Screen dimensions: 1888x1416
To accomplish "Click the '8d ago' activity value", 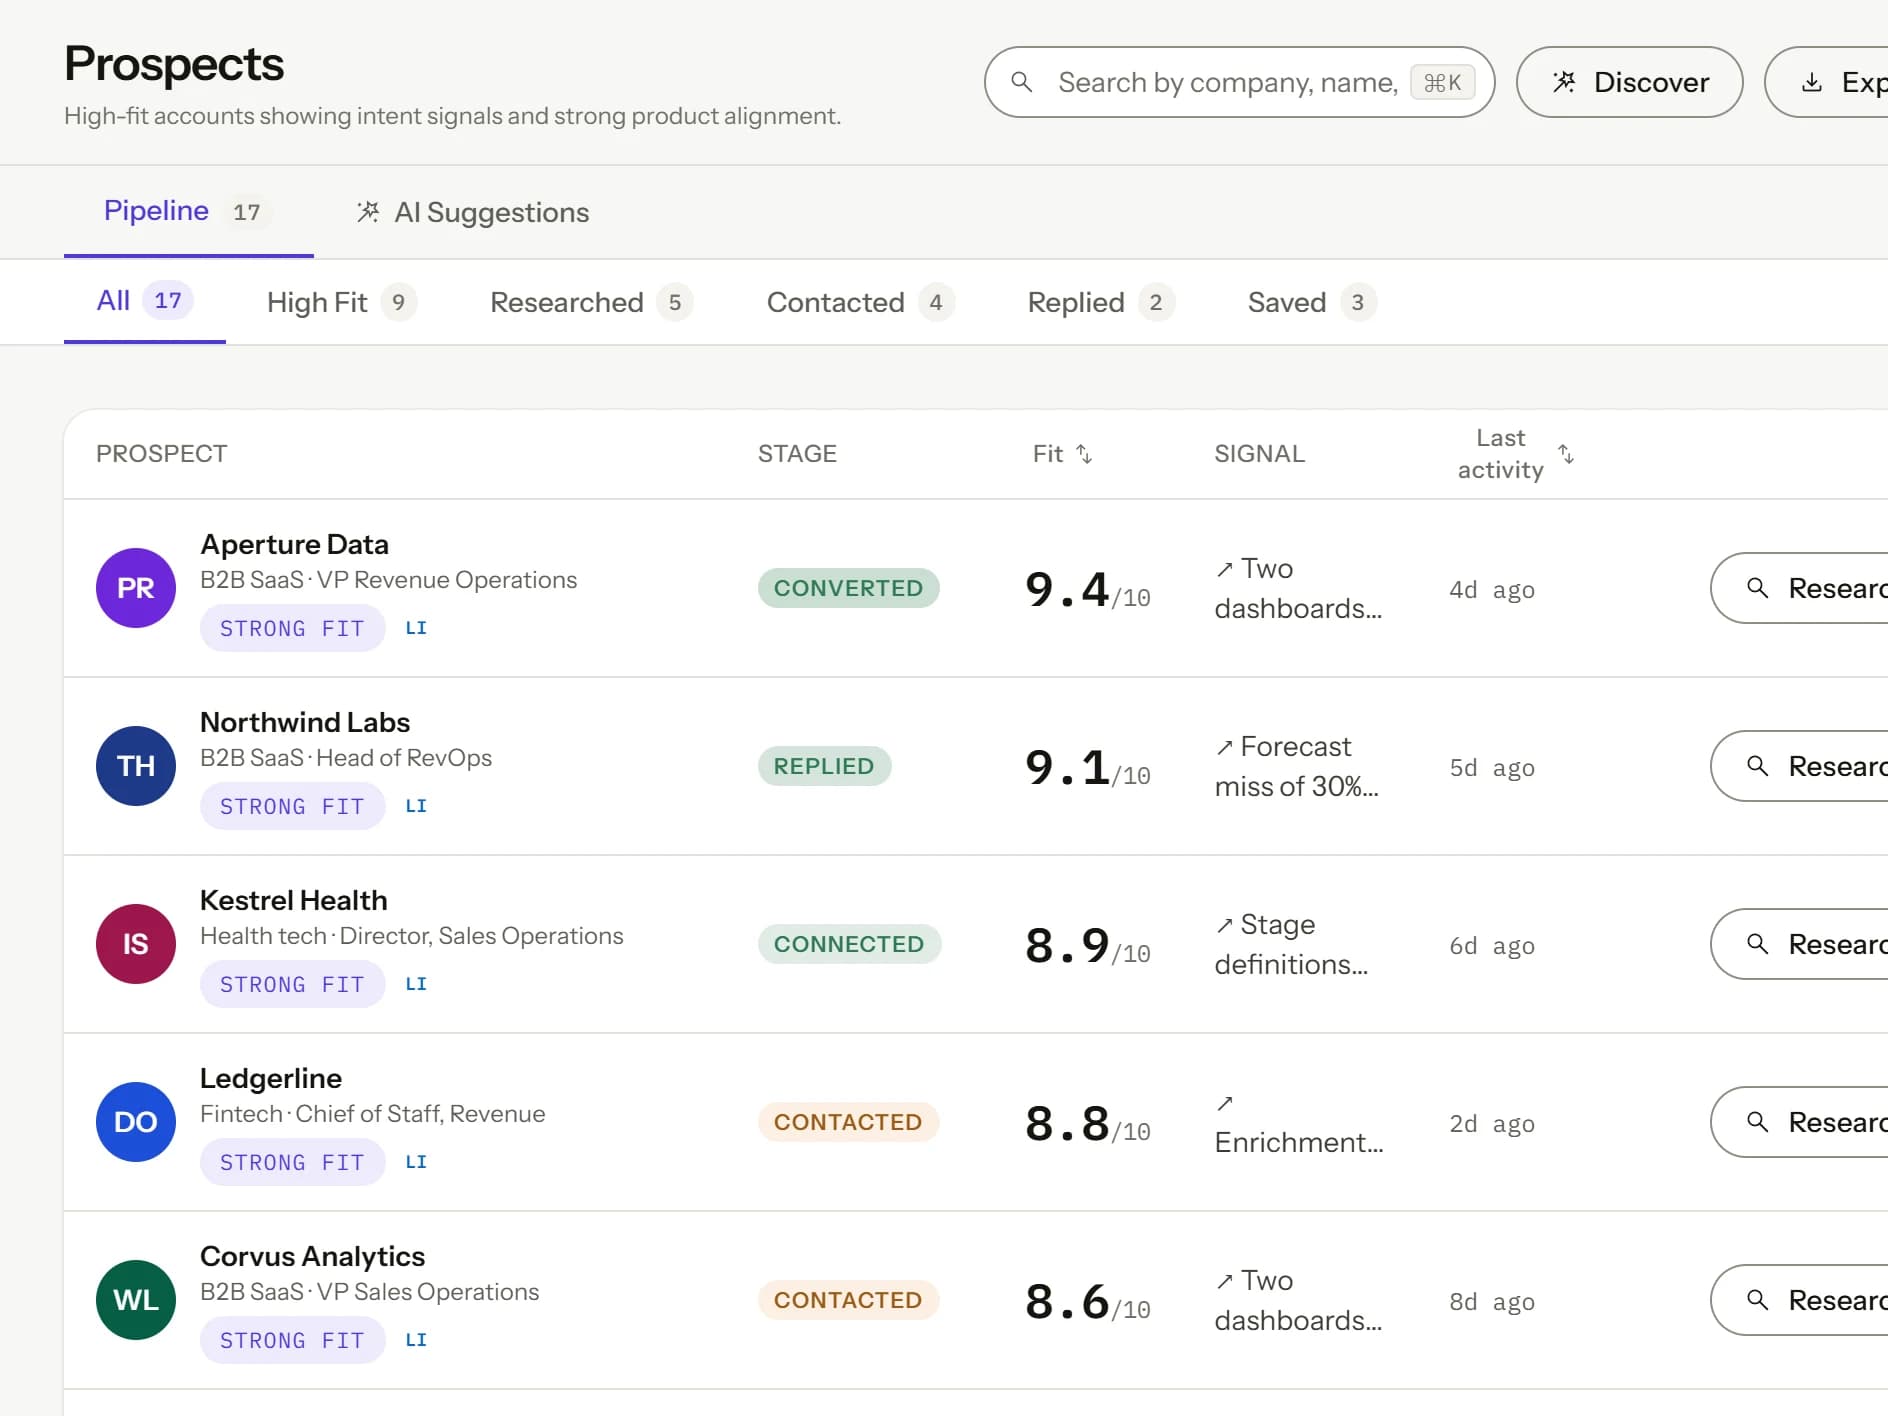I will coord(1492,1302).
